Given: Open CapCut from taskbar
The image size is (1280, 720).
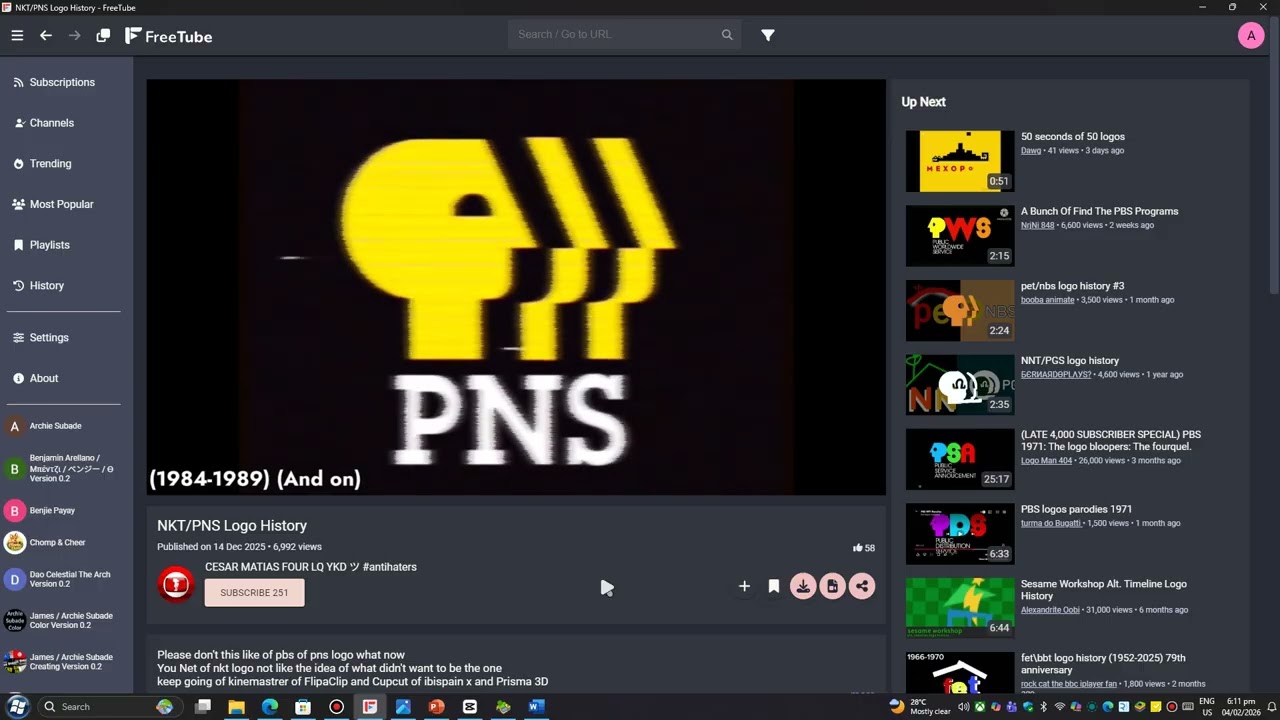Looking at the screenshot, I should [470, 707].
